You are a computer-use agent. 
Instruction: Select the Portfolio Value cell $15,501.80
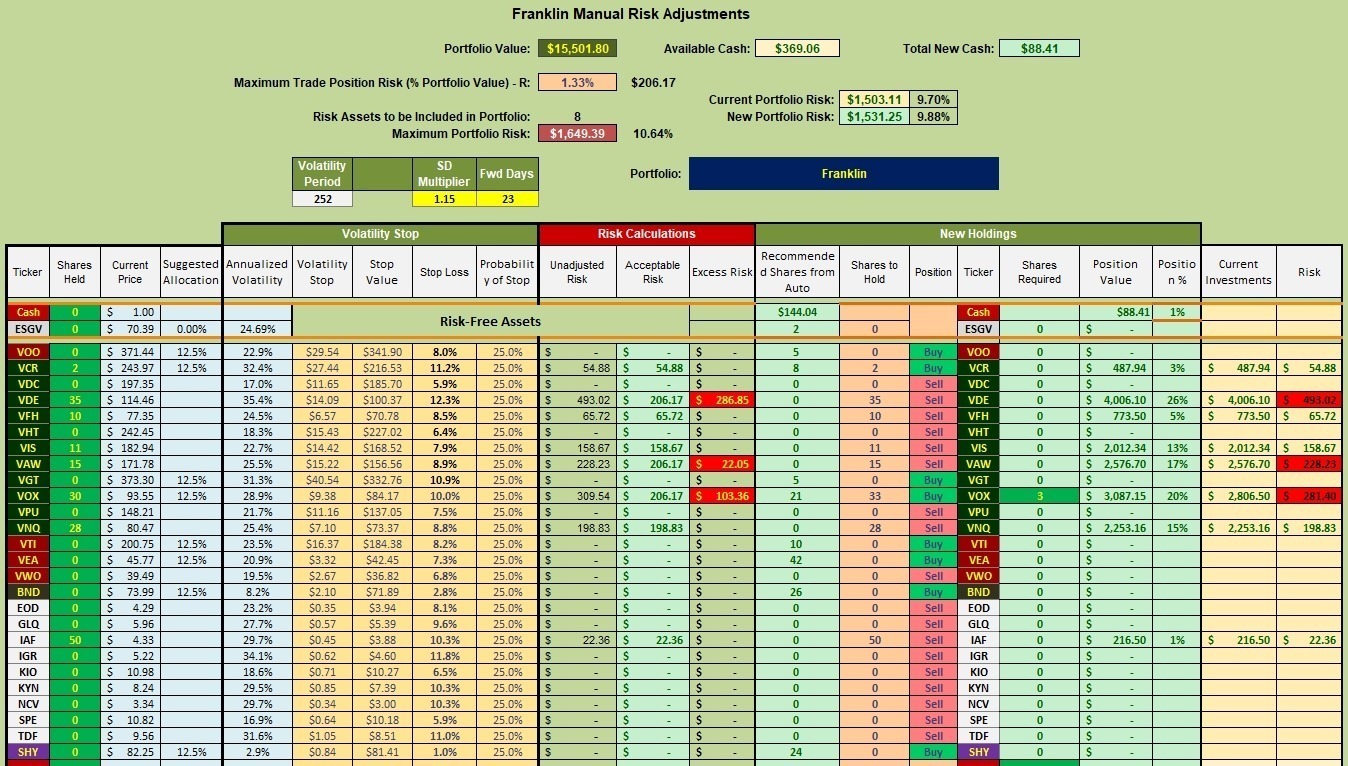tap(578, 49)
